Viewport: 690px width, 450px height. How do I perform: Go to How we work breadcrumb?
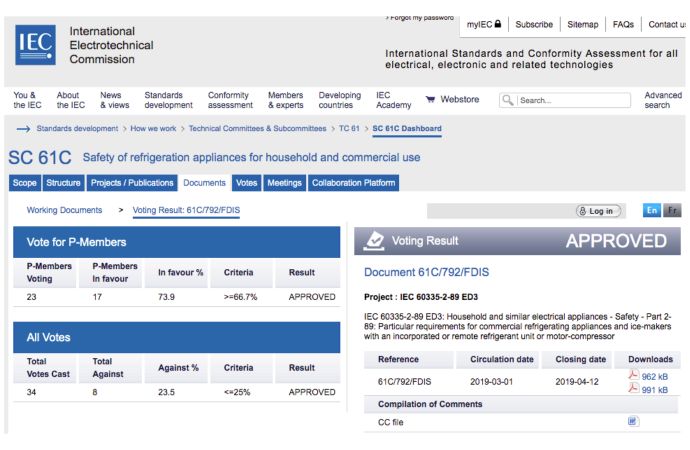[153, 128]
